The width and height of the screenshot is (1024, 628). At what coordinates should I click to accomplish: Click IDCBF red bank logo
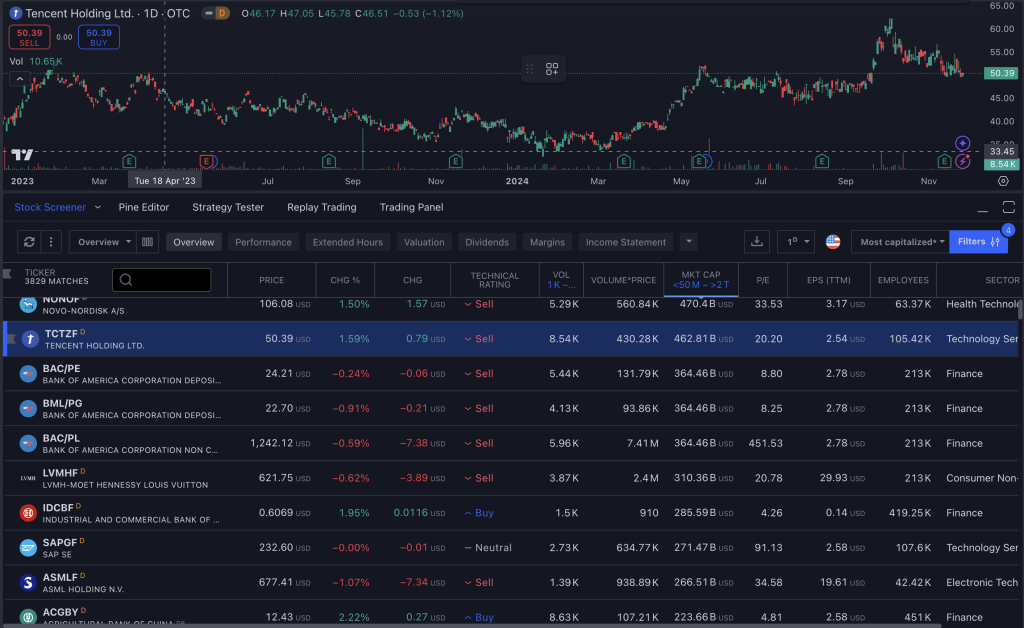coord(27,513)
